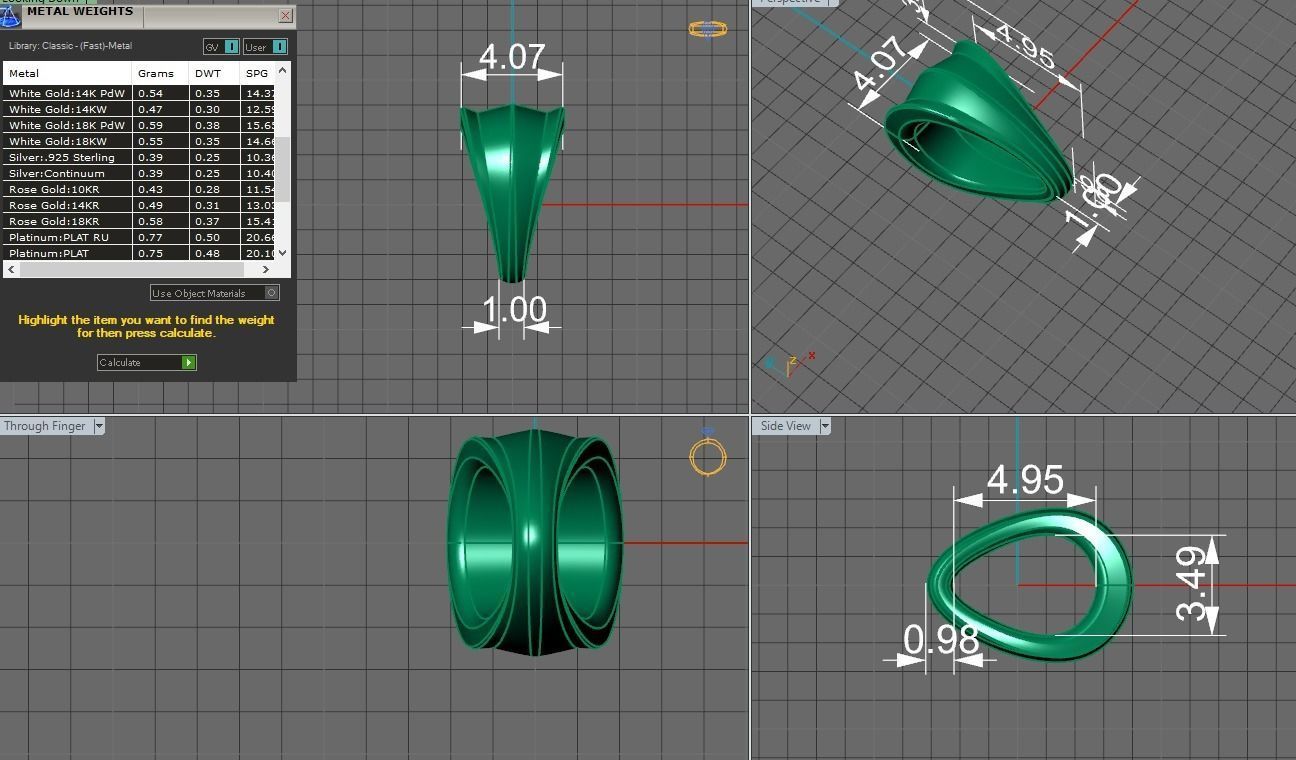
Task: Sort by the SPG column header
Action: pos(257,73)
